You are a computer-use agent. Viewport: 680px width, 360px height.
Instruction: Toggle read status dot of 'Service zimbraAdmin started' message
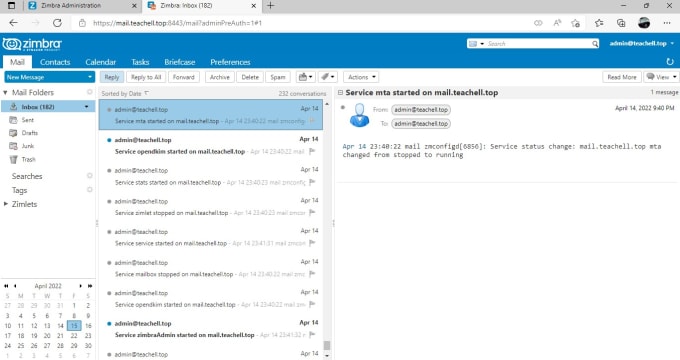(x=109, y=324)
